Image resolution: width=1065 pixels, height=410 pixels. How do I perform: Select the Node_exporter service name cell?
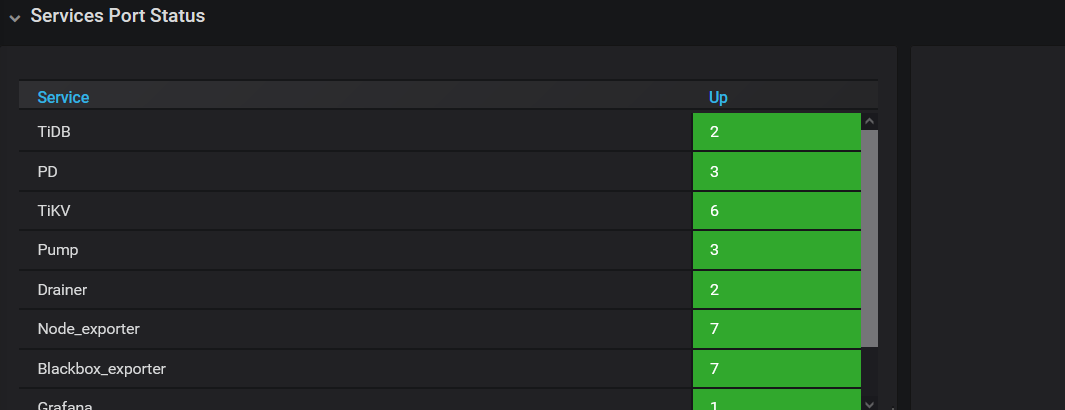[355, 329]
